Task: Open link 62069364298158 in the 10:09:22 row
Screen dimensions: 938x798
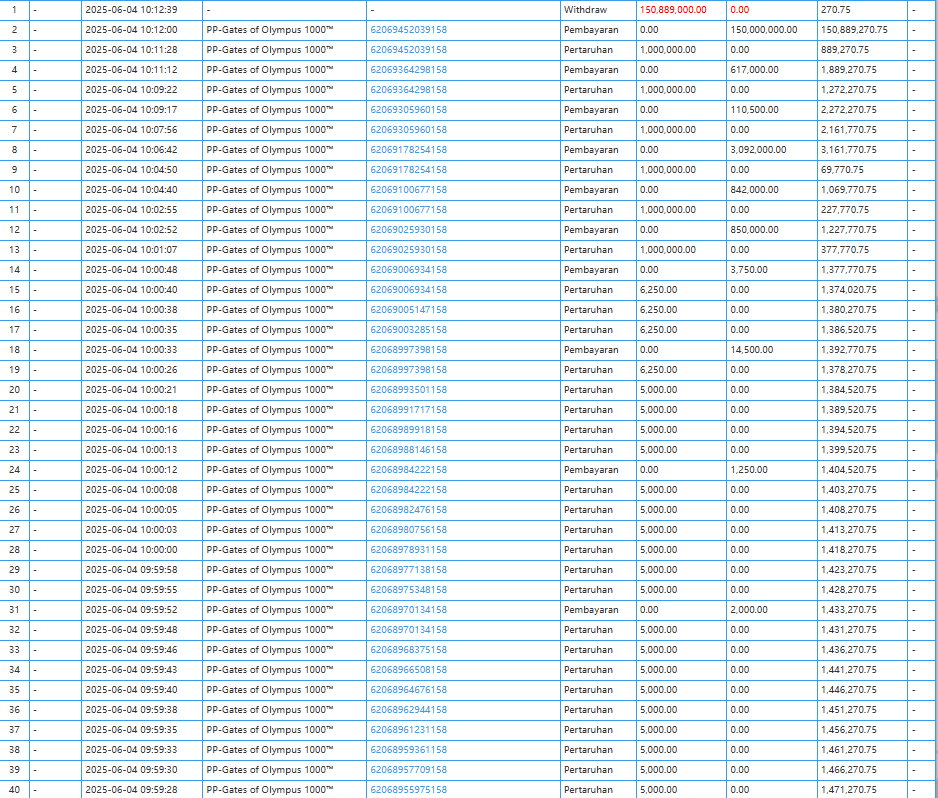Action: [x=409, y=90]
